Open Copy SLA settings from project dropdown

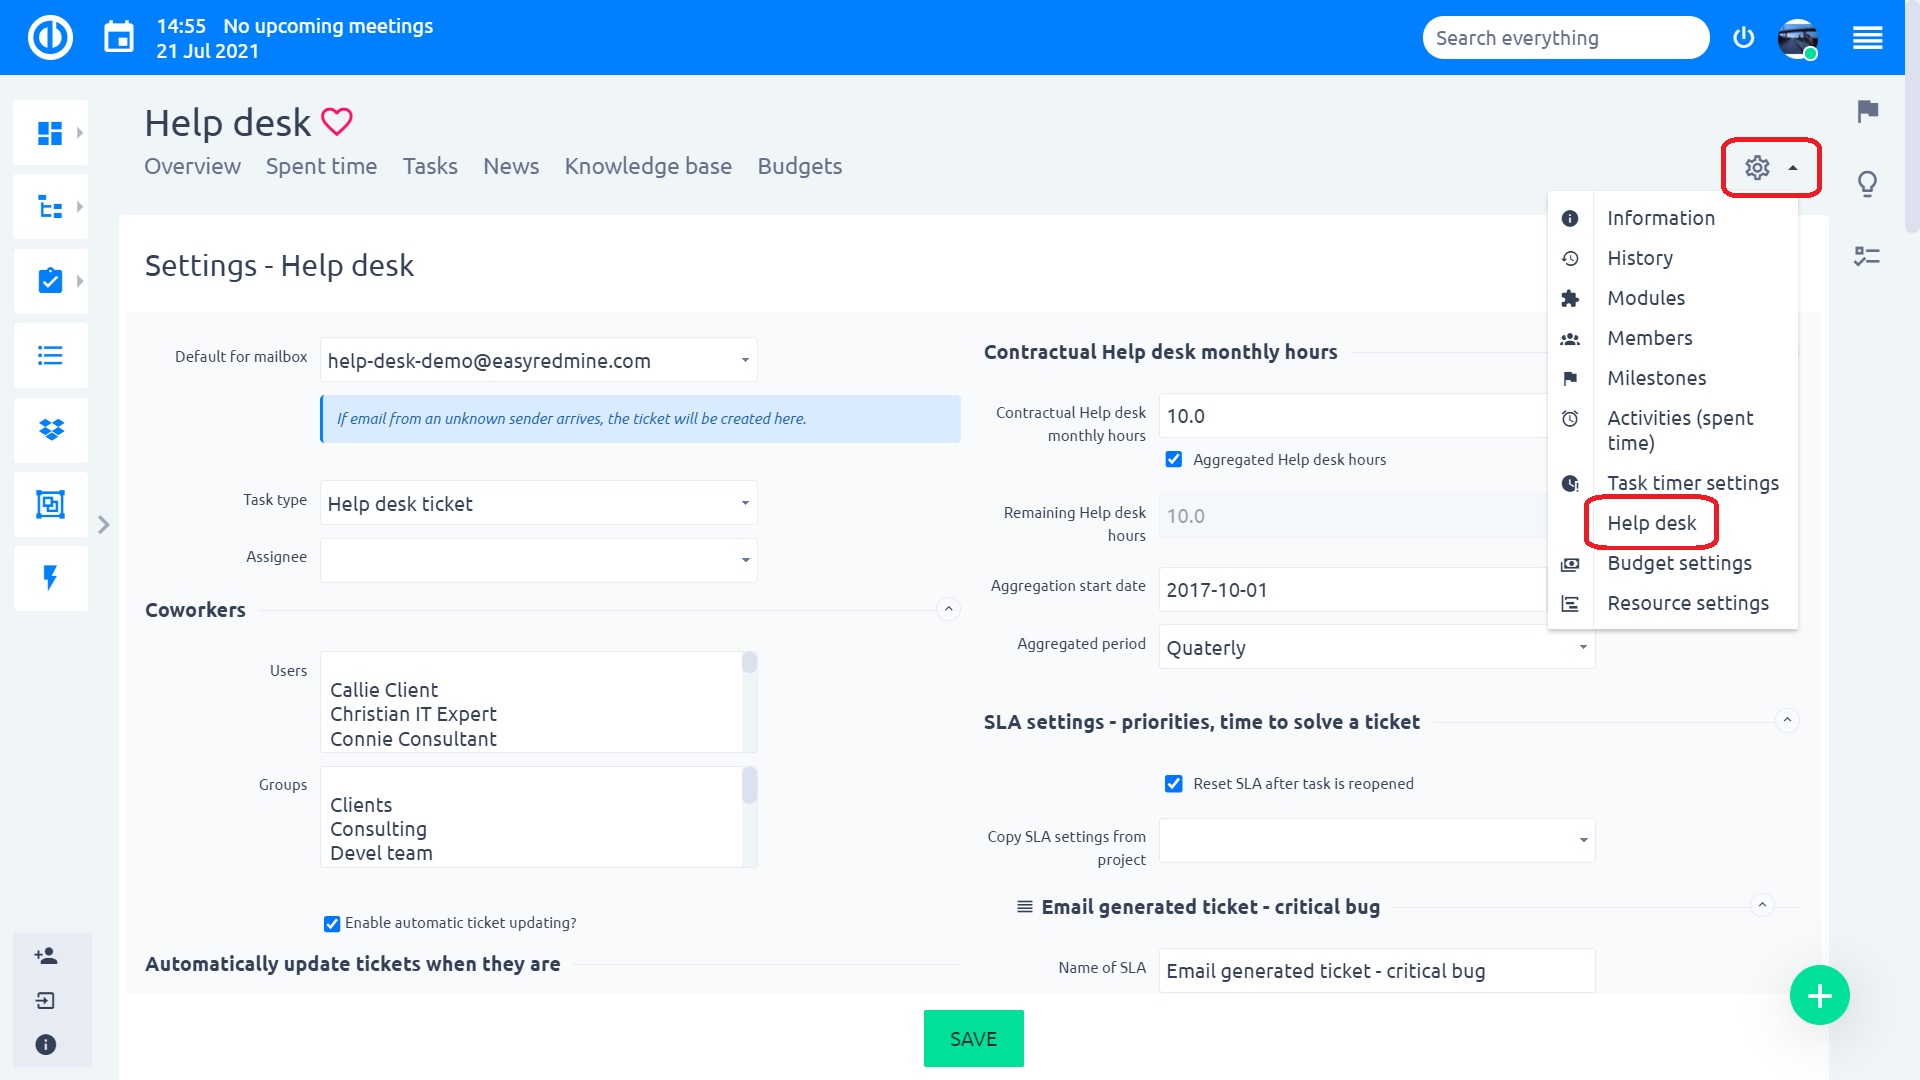click(1377, 840)
